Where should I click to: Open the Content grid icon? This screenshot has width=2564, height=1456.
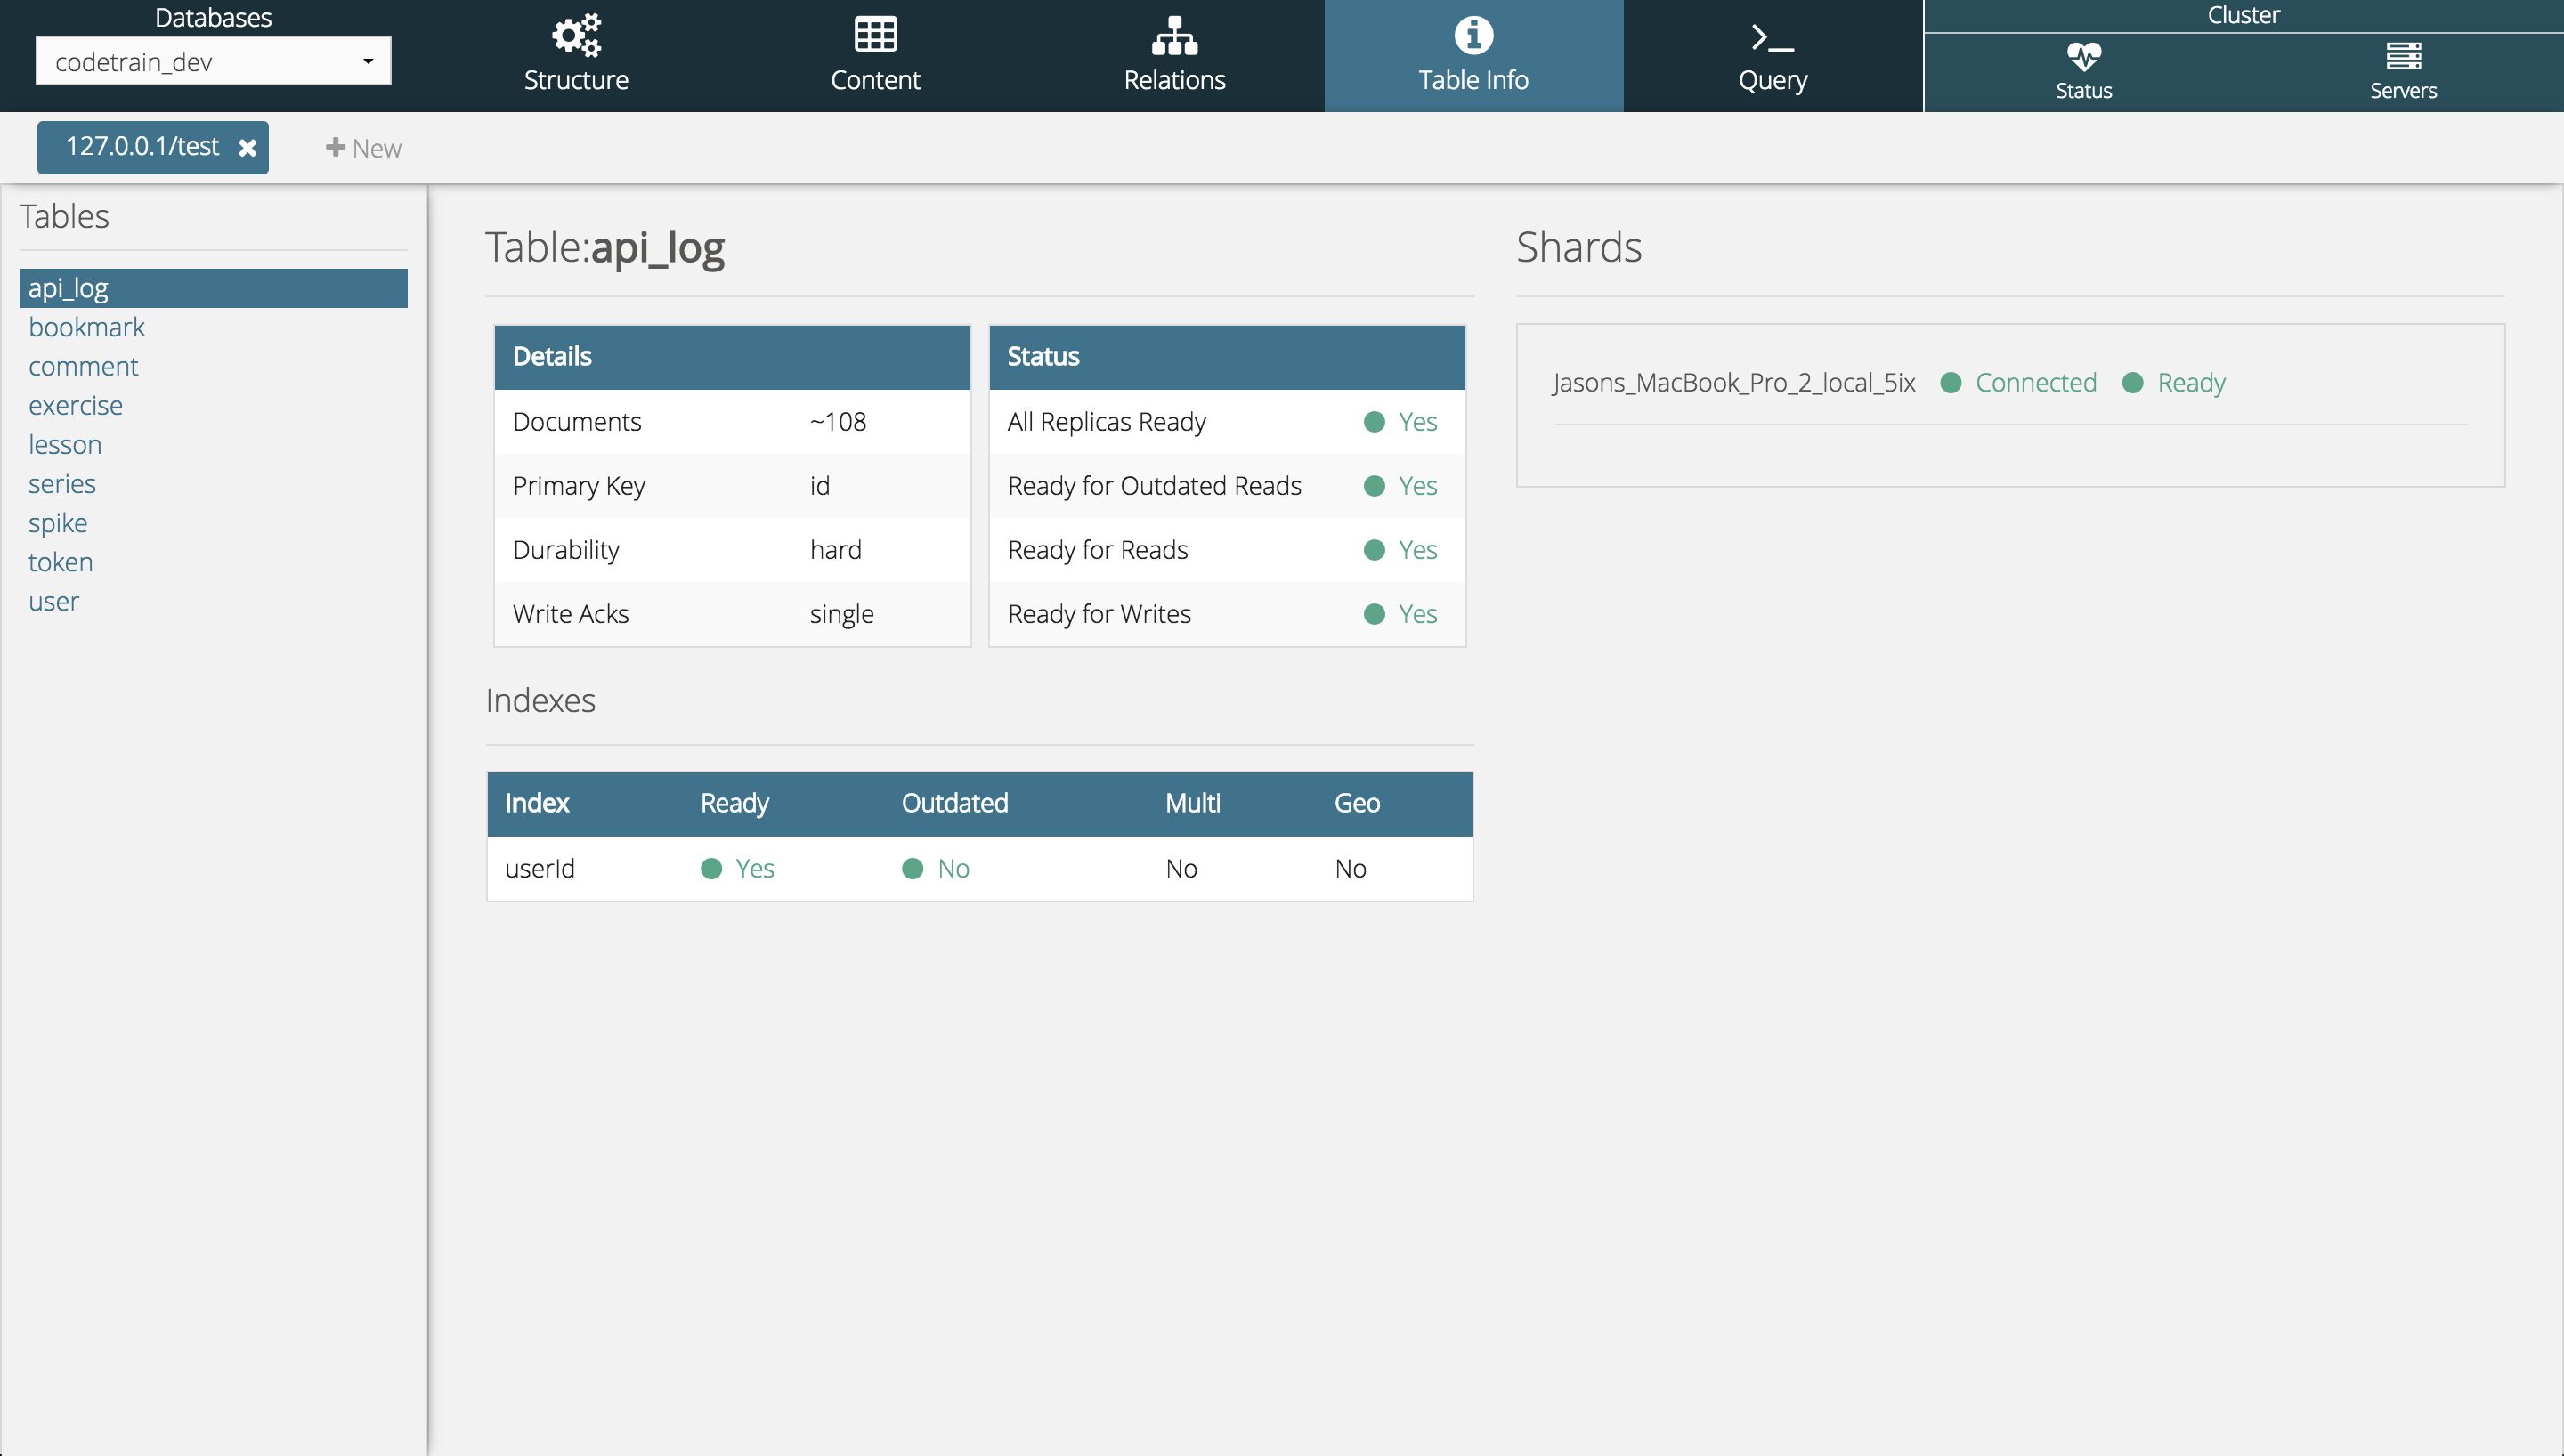pyautogui.click(x=875, y=35)
